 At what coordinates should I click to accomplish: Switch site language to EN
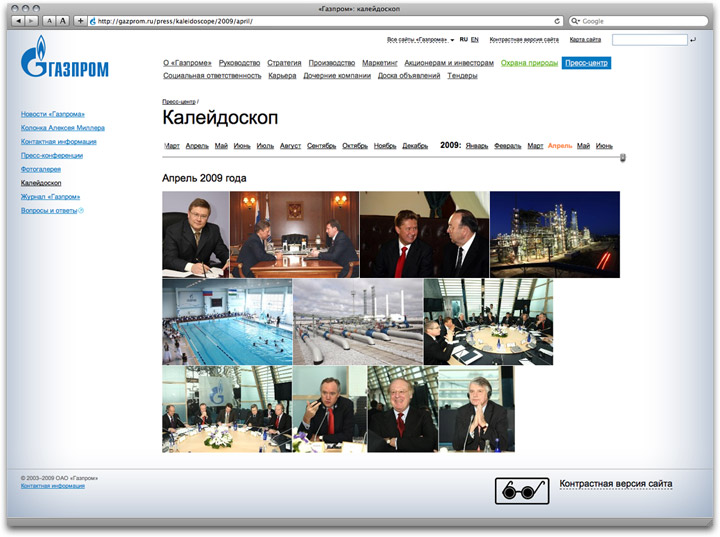(x=474, y=39)
